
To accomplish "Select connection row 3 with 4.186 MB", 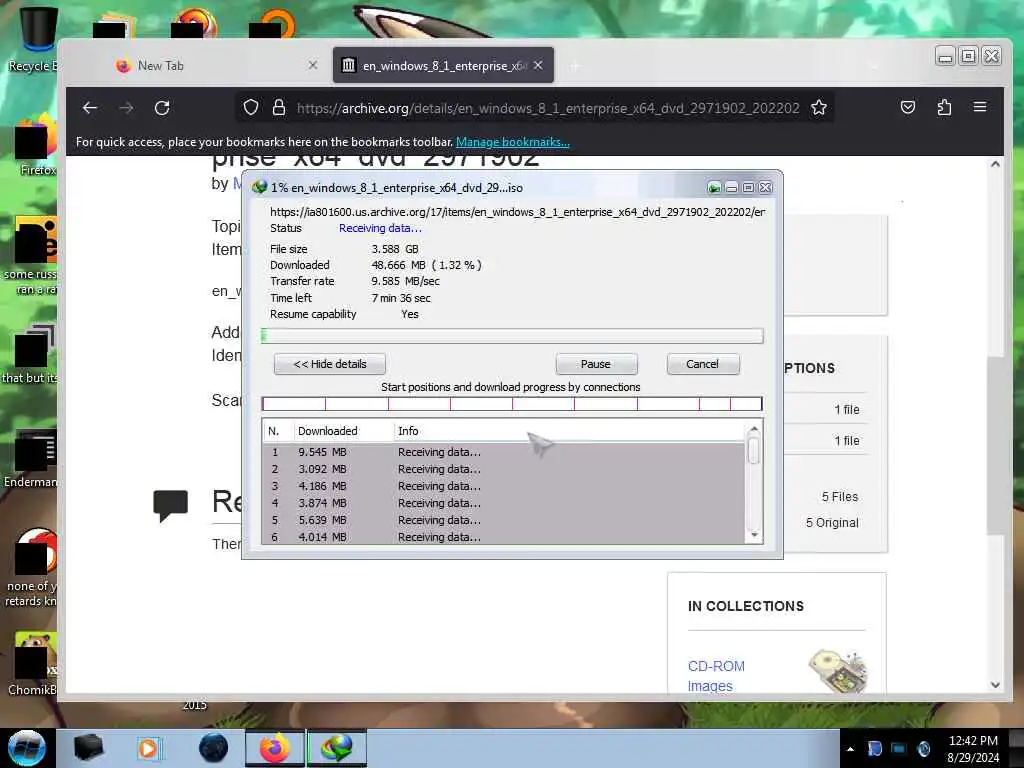I will (503, 486).
